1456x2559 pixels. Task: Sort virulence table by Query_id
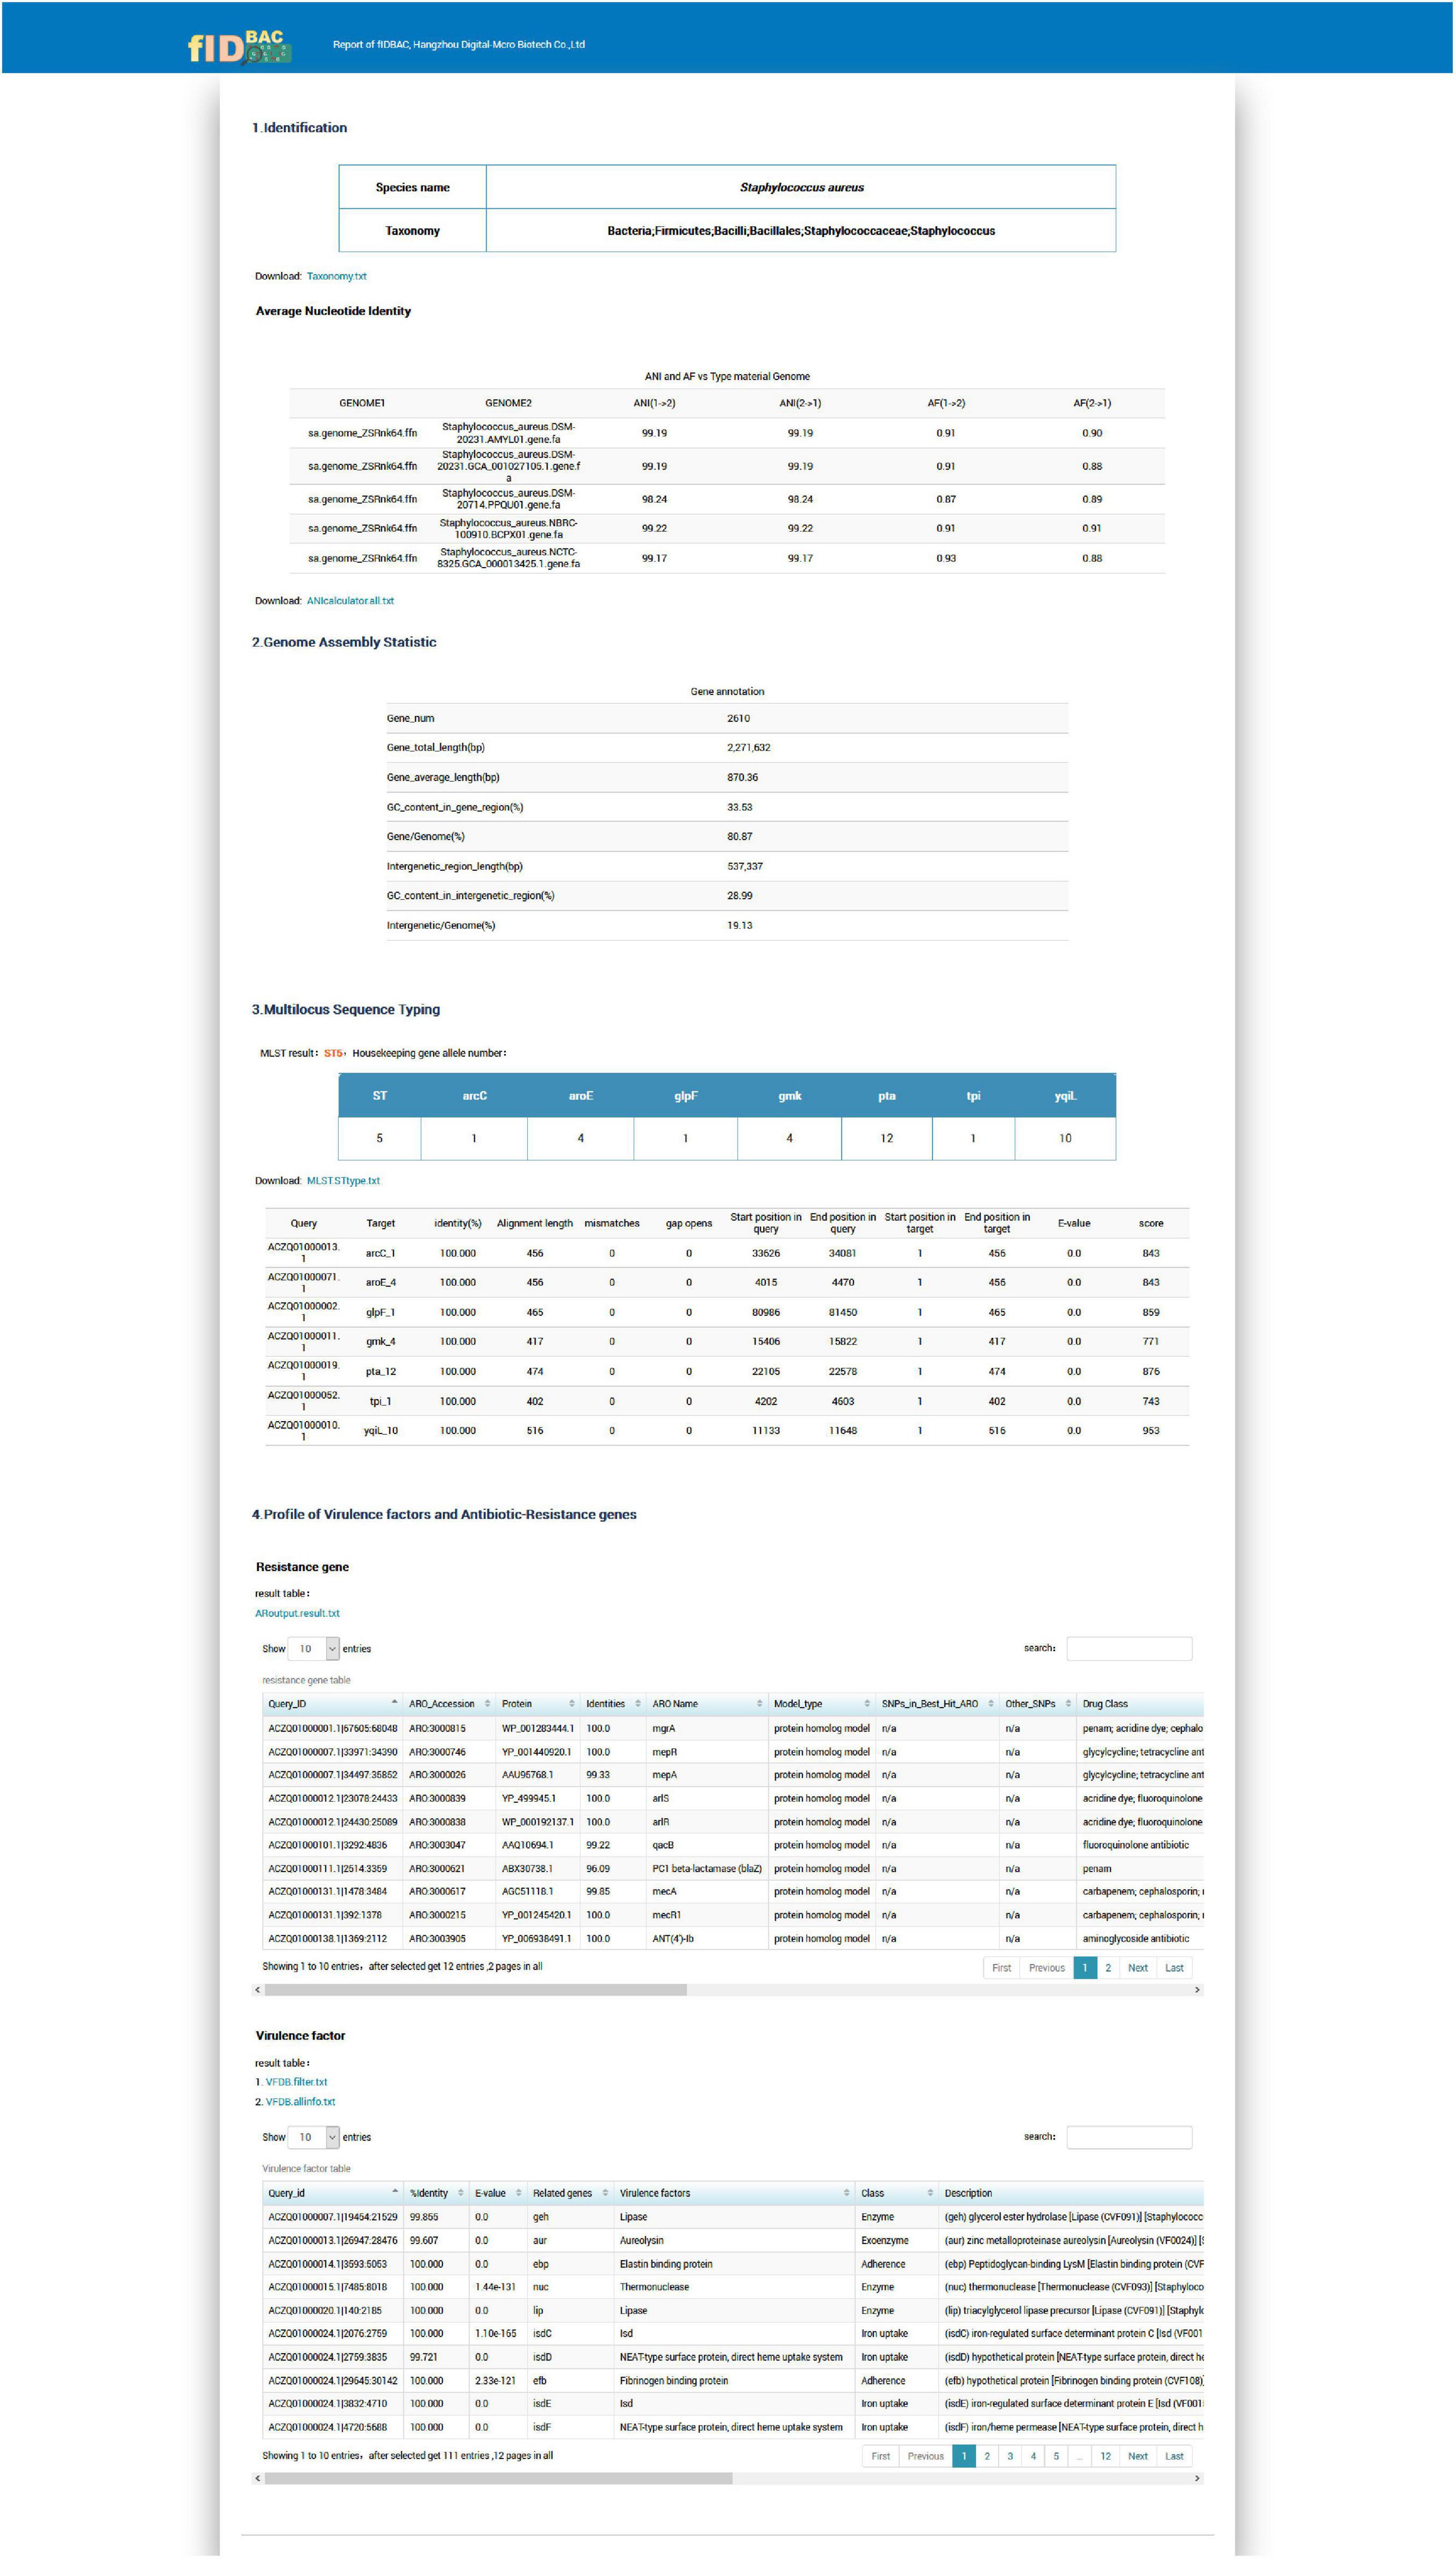pos(332,2193)
